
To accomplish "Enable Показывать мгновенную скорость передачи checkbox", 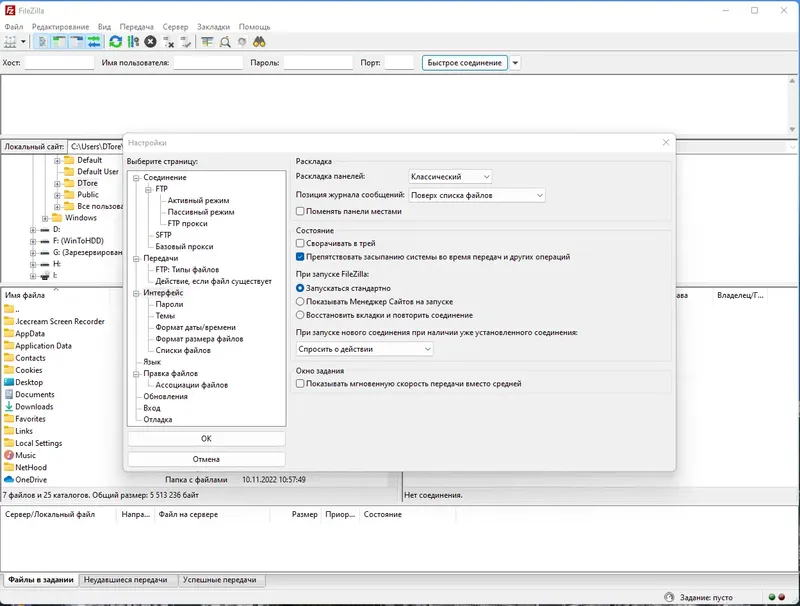I will point(300,384).
